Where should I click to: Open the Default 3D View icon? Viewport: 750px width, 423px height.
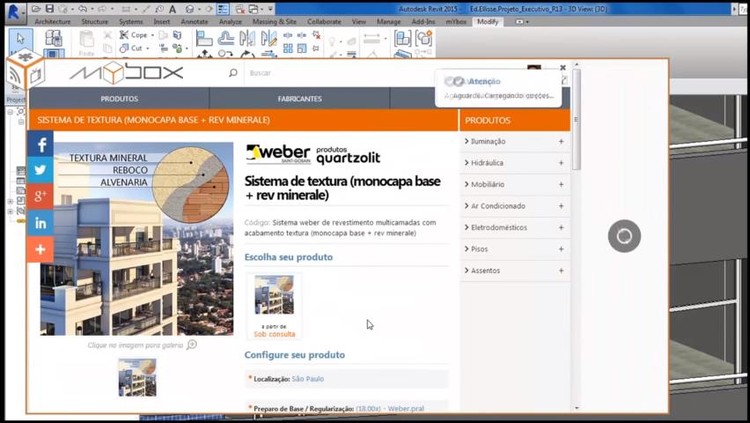tap(189, 9)
